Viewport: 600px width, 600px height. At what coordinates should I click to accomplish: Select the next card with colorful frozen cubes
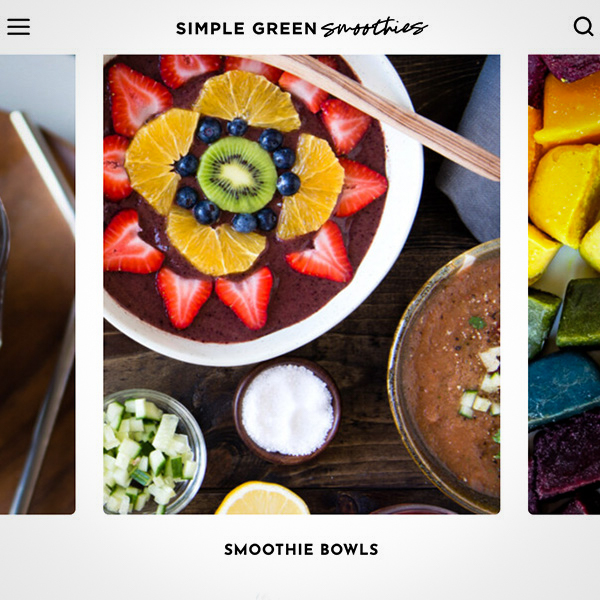564,284
